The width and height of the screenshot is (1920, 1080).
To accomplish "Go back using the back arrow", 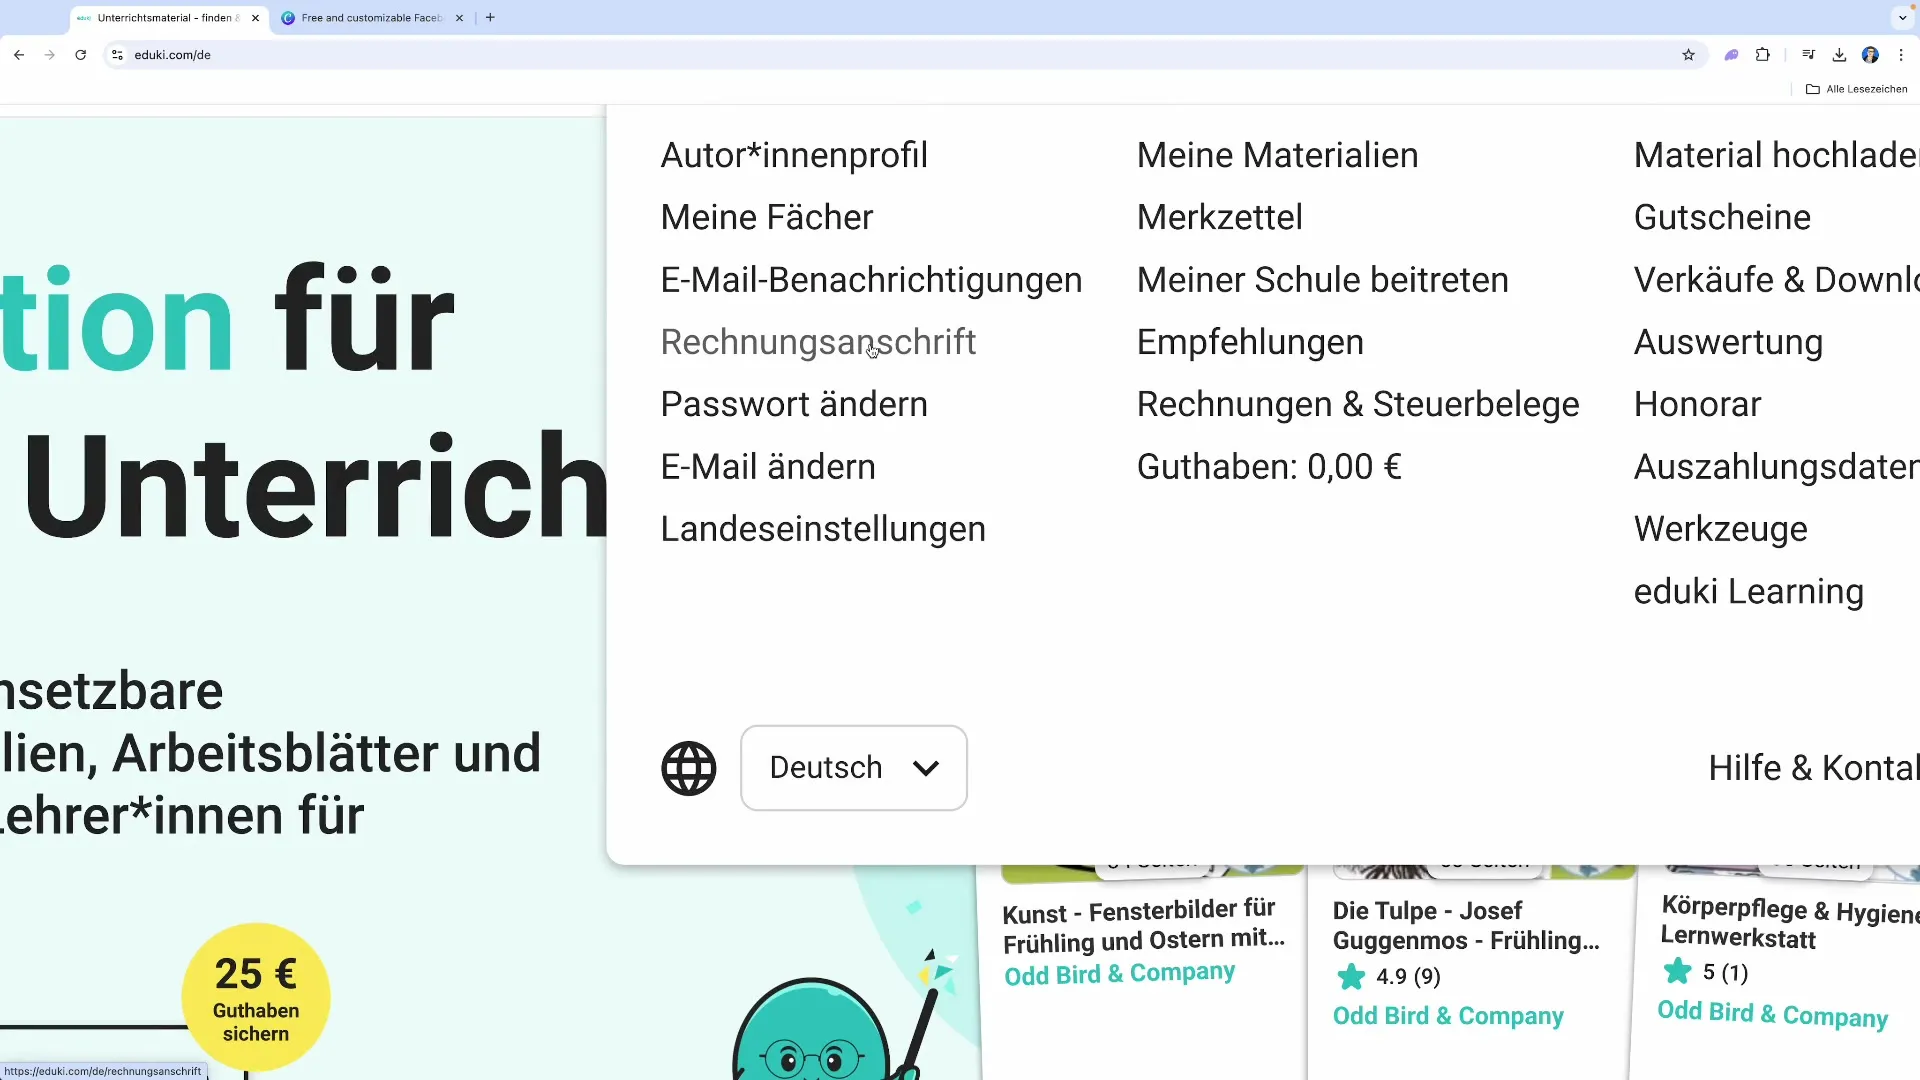I will coord(19,55).
